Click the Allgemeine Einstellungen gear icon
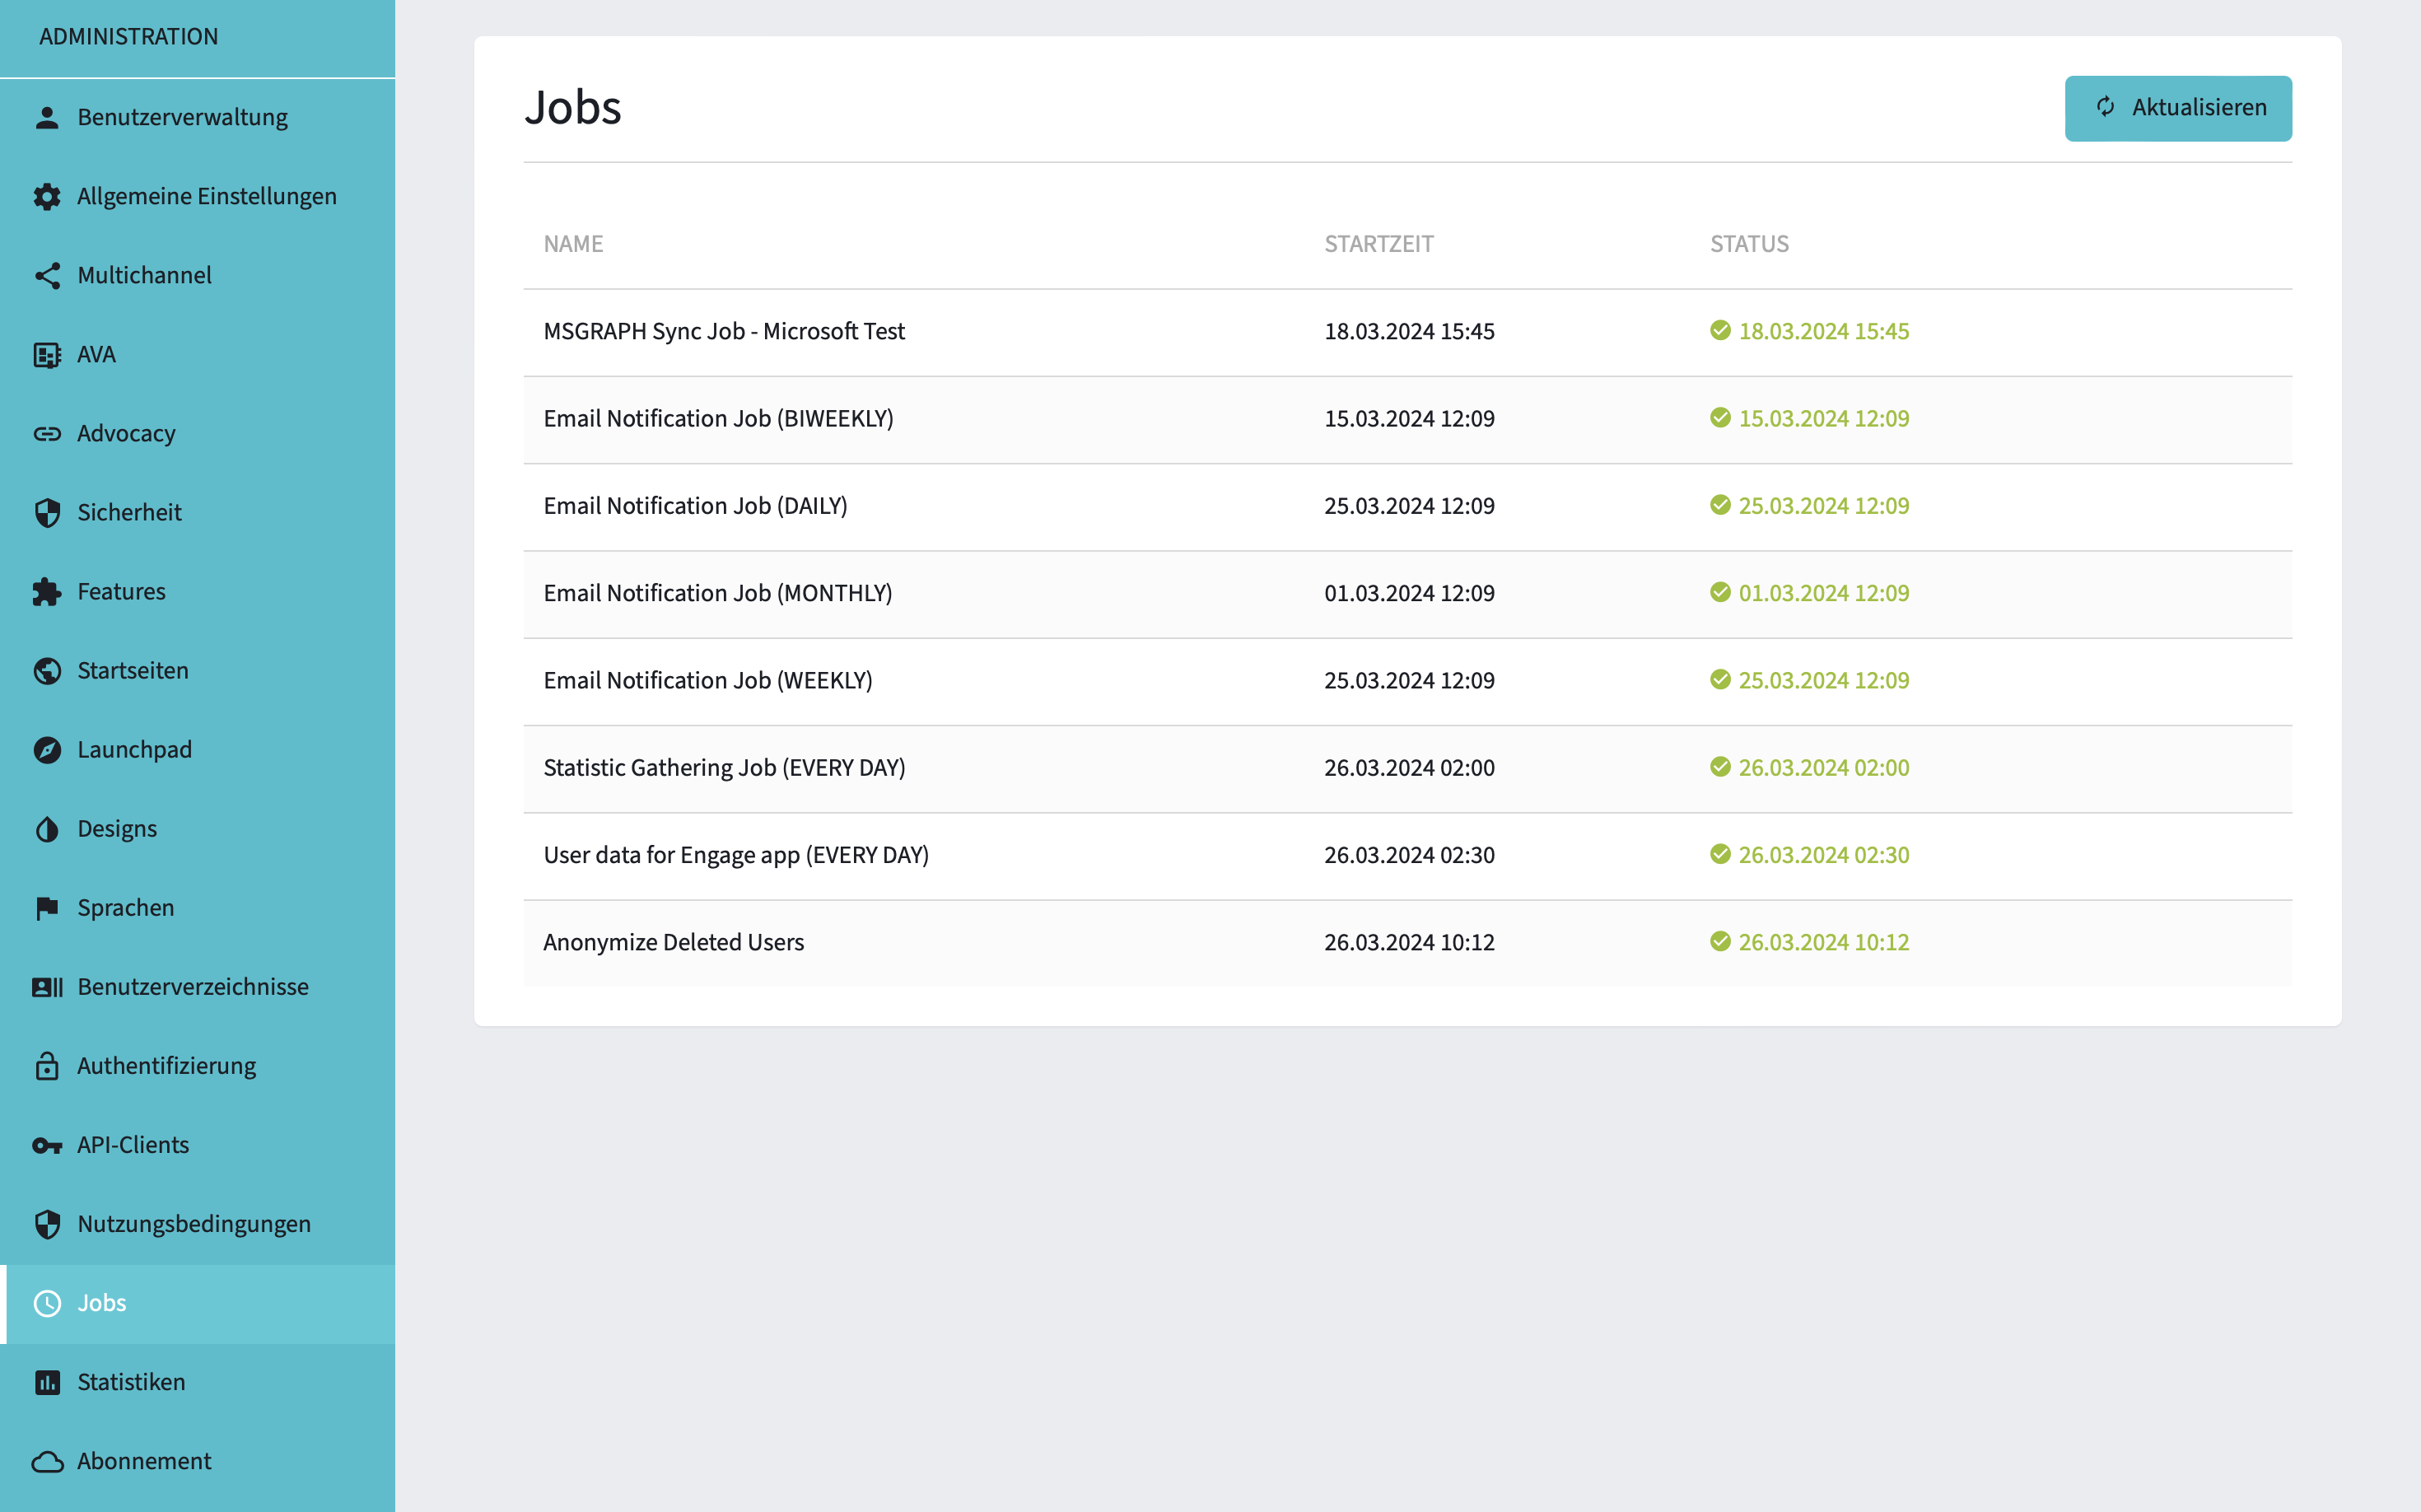This screenshot has width=2421, height=1512. tap(47, 197)
